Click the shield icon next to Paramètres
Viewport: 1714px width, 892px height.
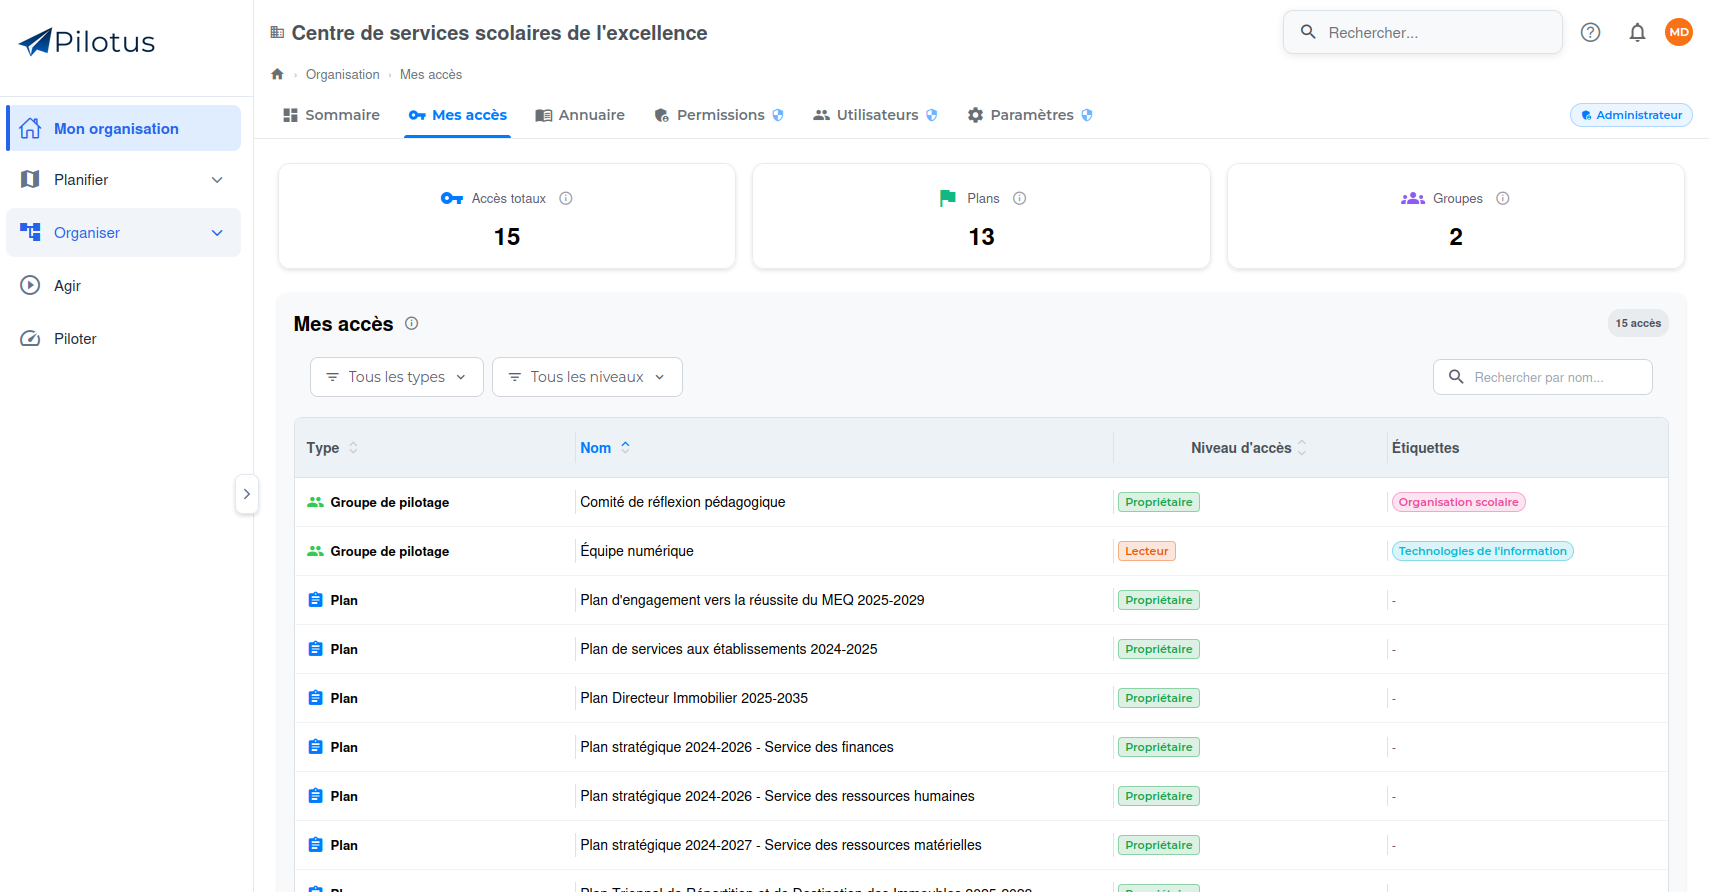click(x=1087, y=115)
